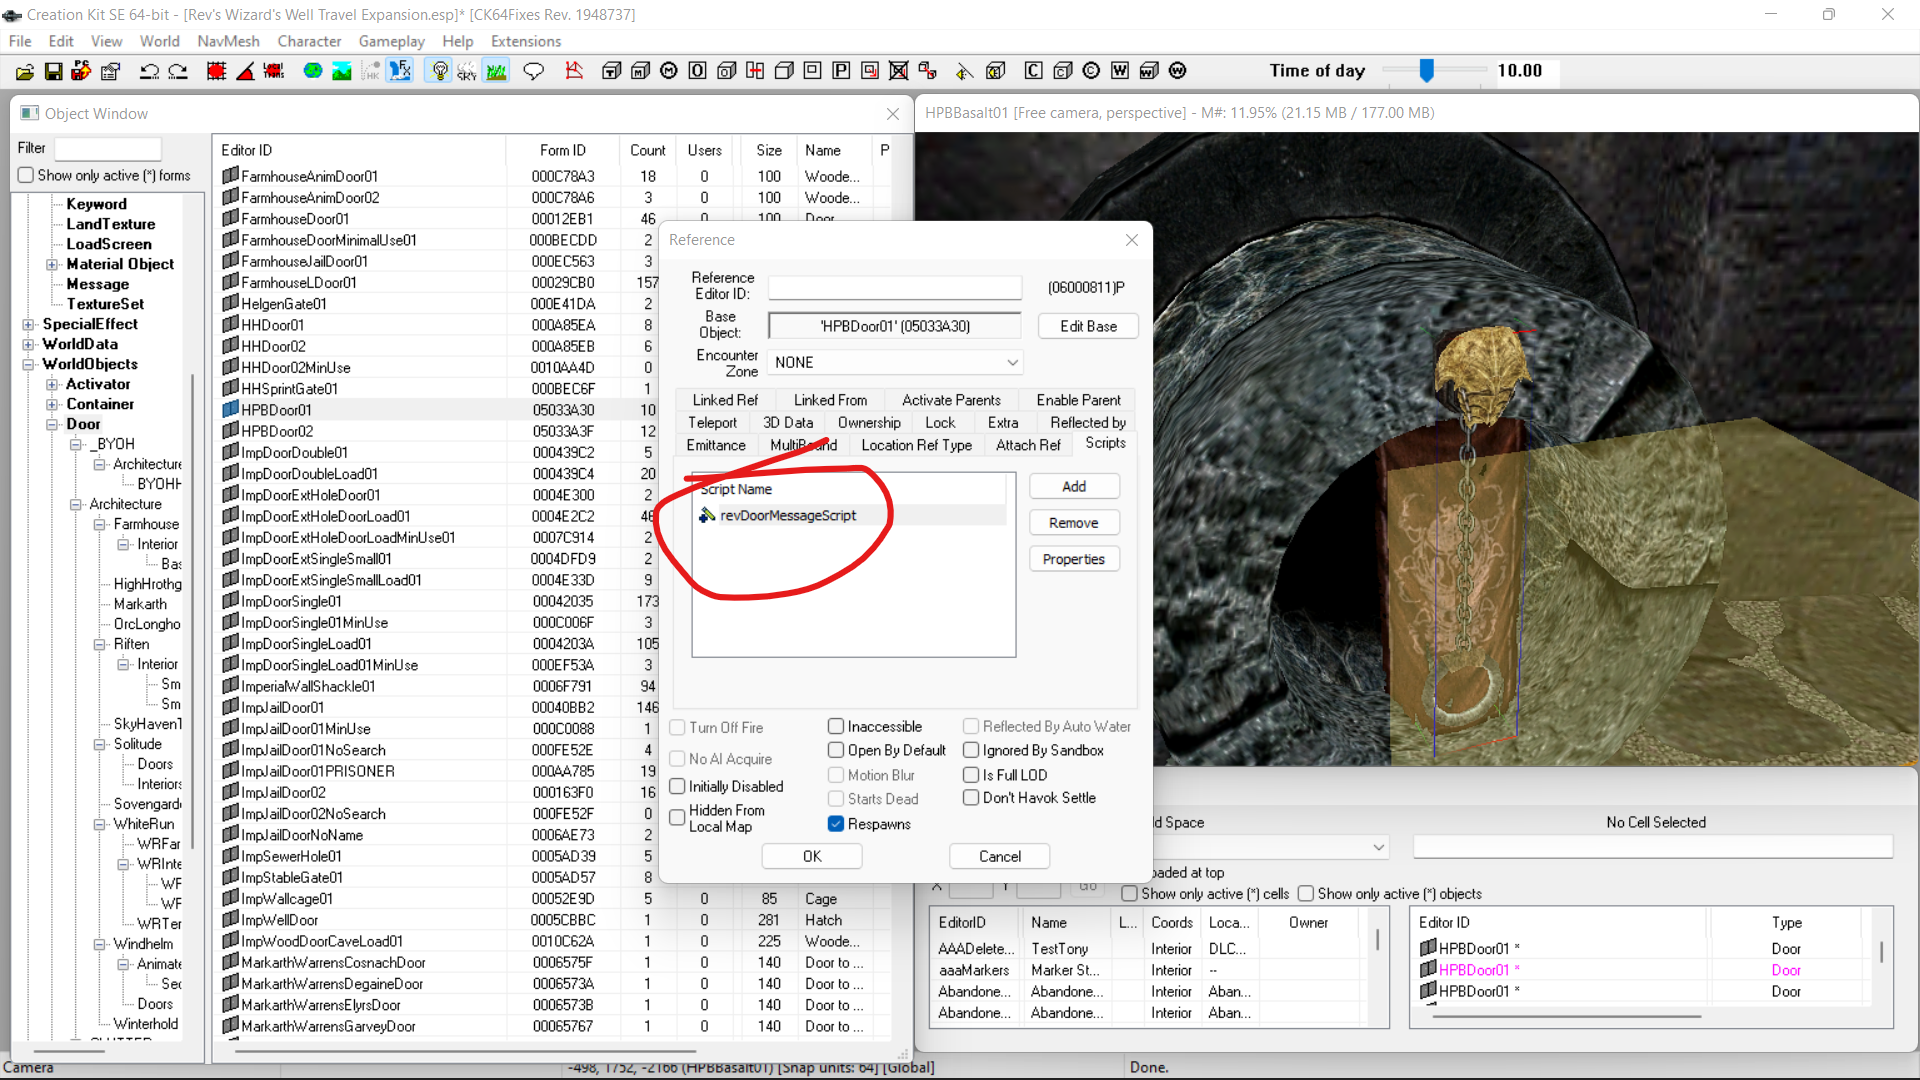
Task: Click the Time of day slider handle
Action: coord(1427,70)
